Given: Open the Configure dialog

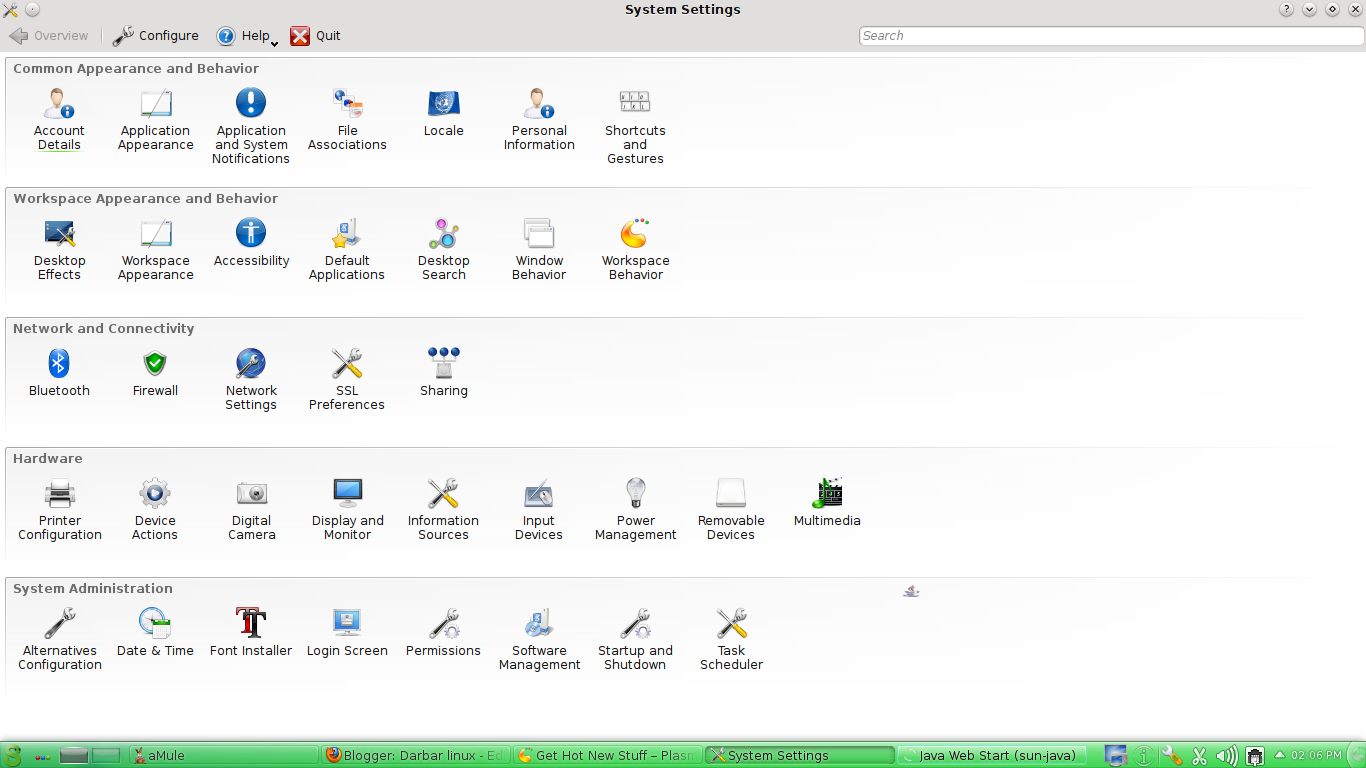Looking at the screenshot, I should (156, 35).
